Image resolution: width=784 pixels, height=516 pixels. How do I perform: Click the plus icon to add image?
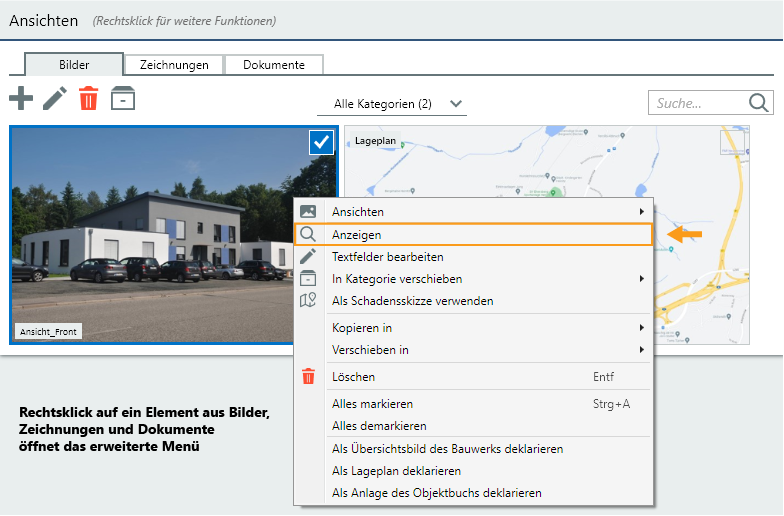pyautogui.click(x=21, y=98)
